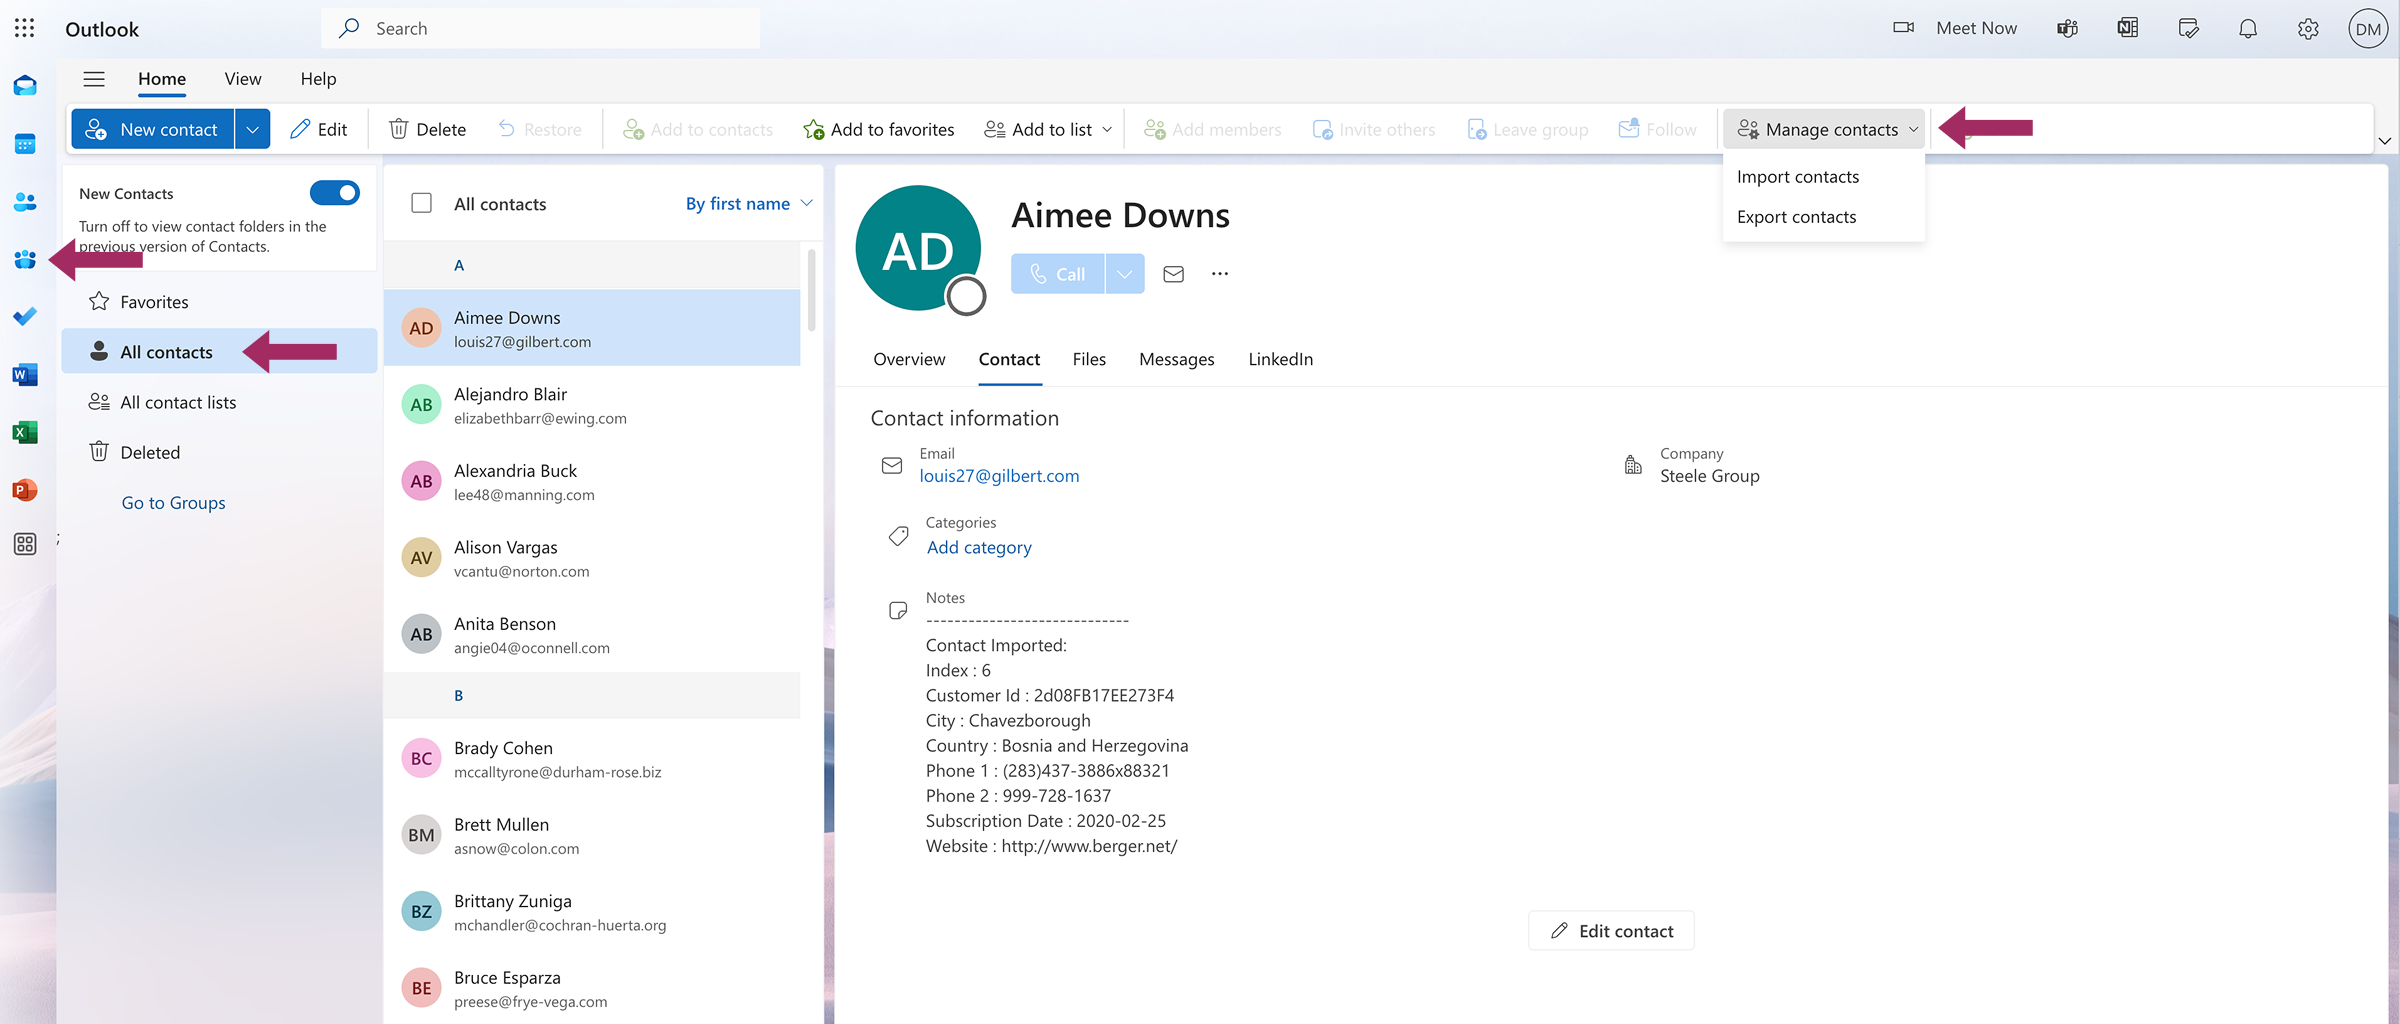Check the All contacts select-all checkbox

coord(422,203)
